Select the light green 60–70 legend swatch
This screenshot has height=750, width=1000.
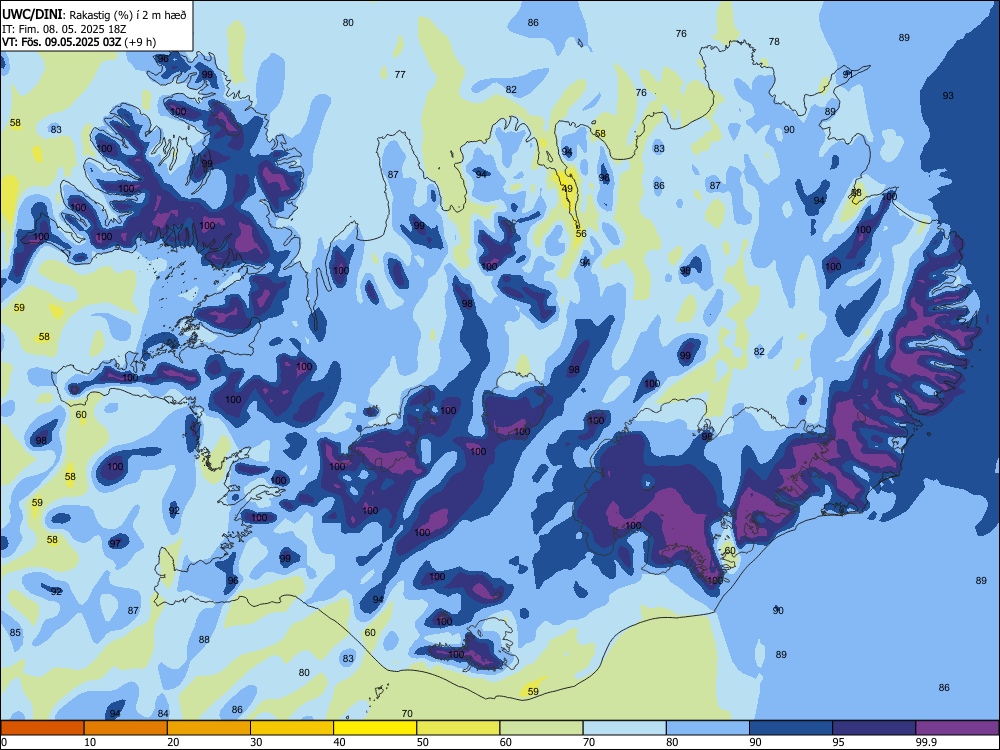pos(541,728)
